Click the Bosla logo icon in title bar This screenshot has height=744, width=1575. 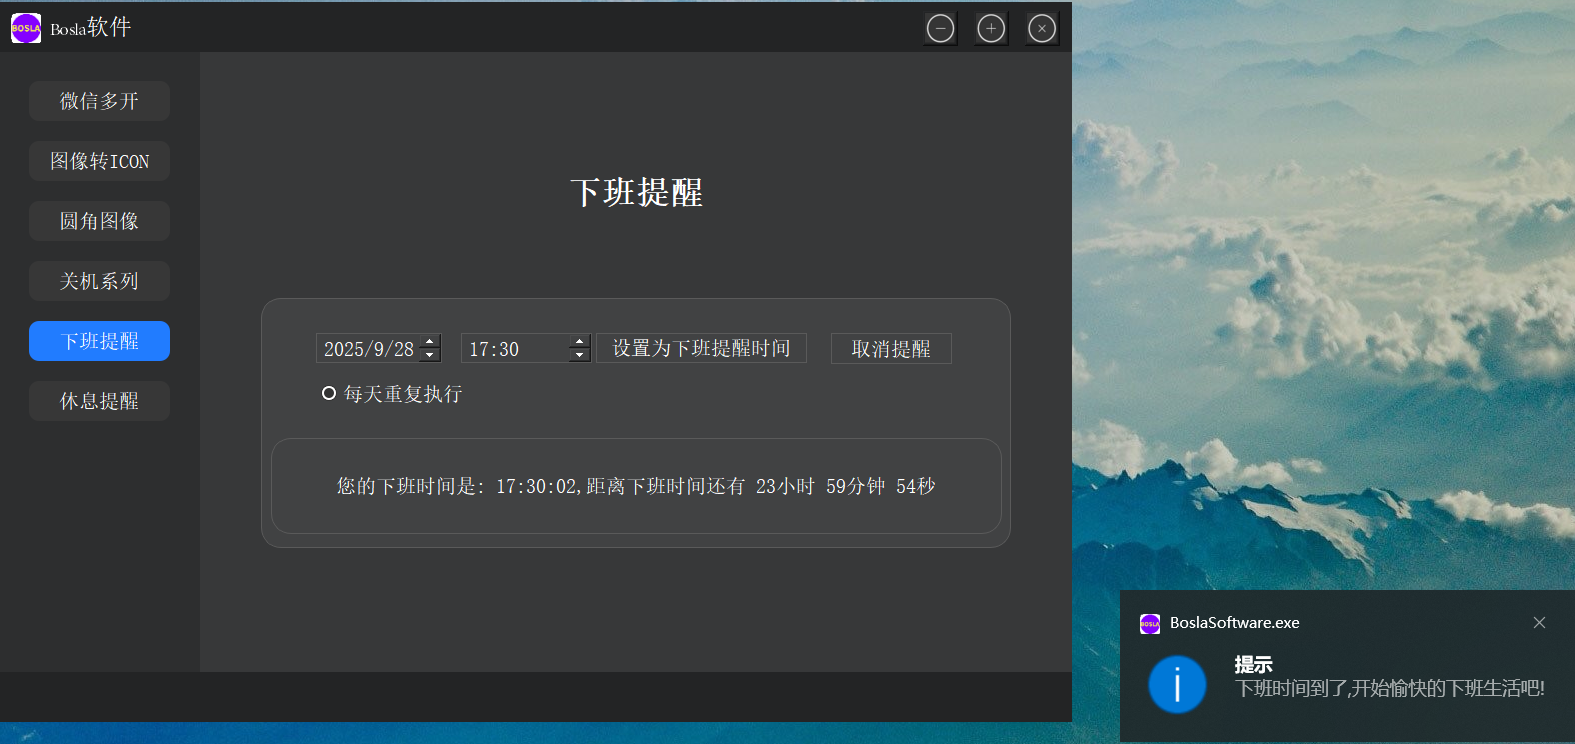point(26,28)
